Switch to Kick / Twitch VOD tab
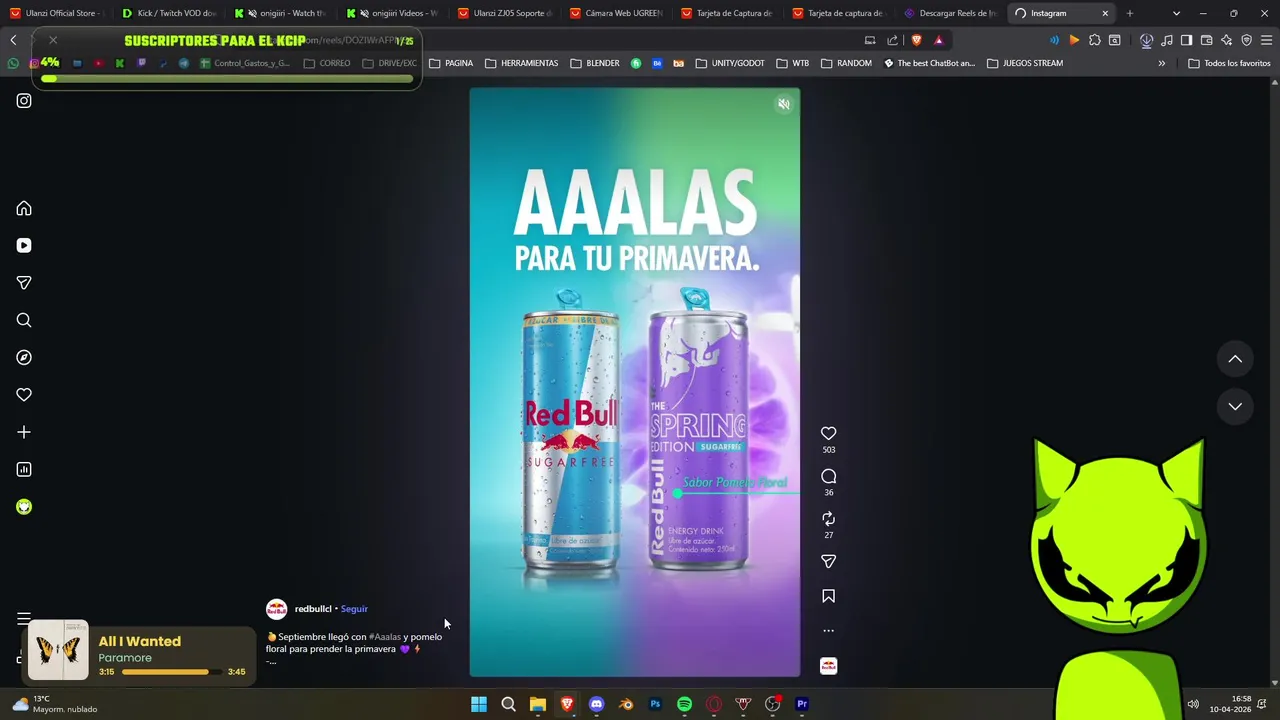 [170, 13]
